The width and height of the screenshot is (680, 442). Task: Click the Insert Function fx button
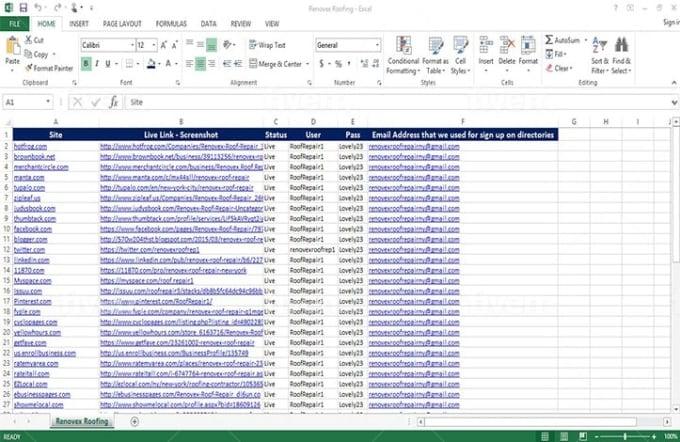pos(113,102)
